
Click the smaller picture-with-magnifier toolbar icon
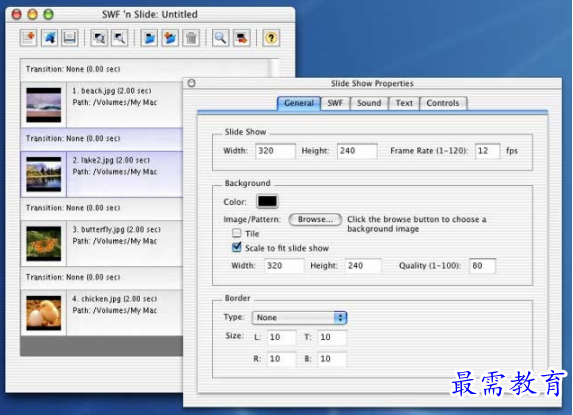pos(119,38)
